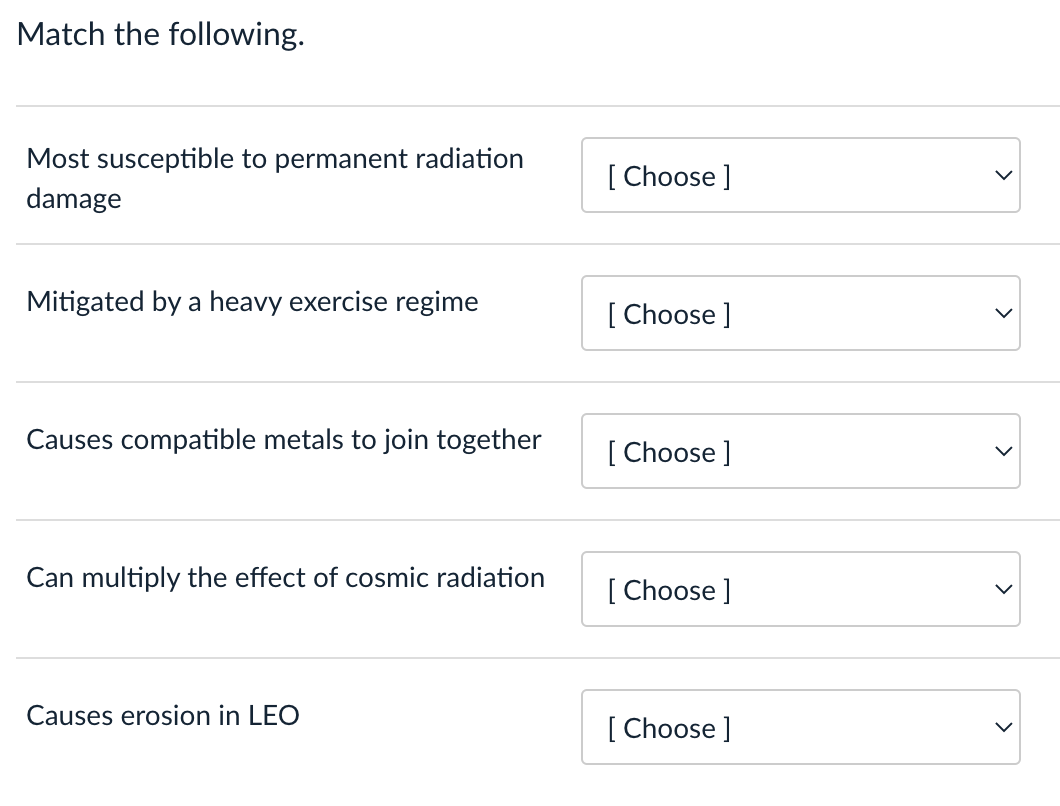This screenshot has height=806, width=1060.
Task: Open the dropdown for erosion in LEO
Action: click(800, 728)
